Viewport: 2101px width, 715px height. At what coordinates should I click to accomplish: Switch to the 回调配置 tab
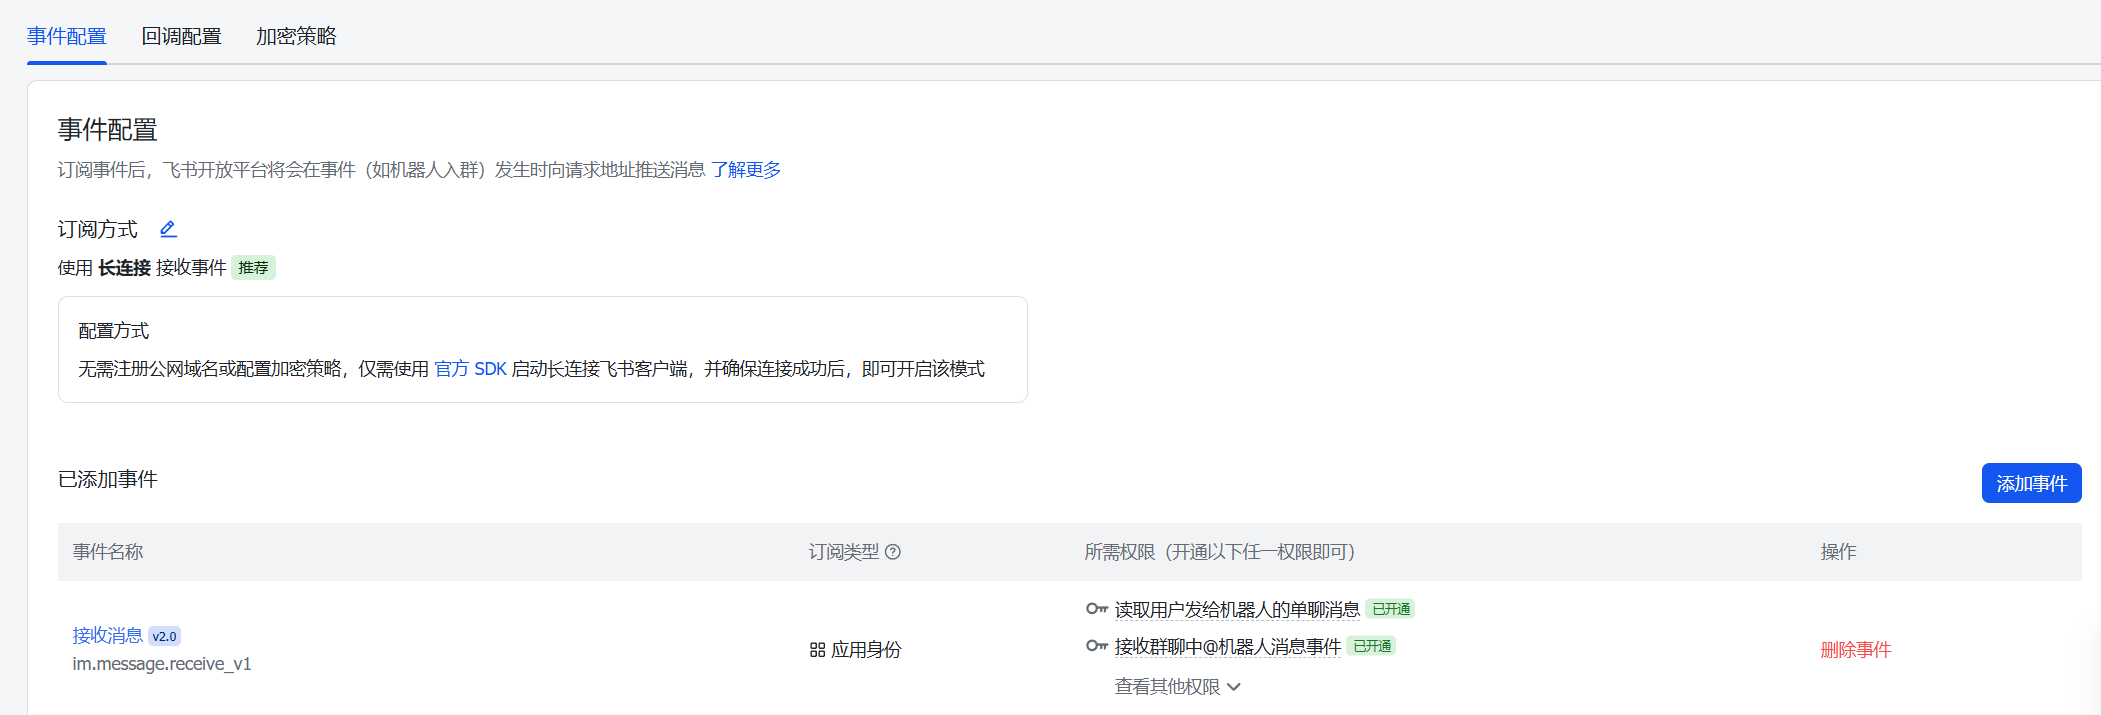pos(181,36)
